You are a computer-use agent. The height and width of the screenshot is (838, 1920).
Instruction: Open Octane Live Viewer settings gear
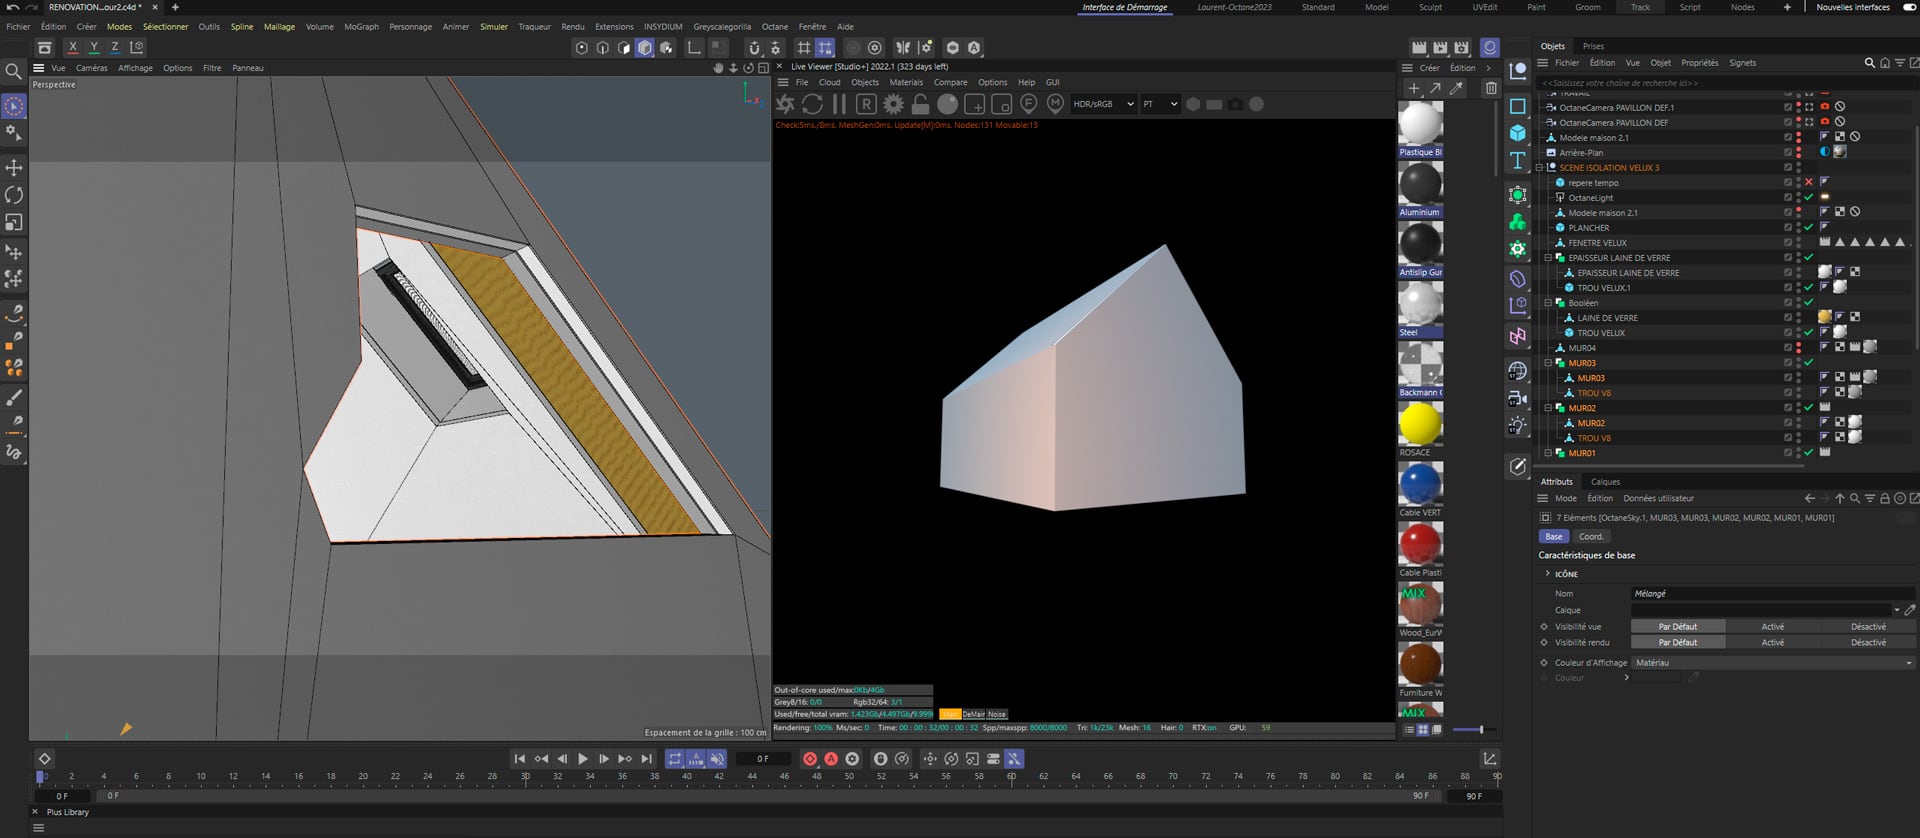[x=893, y=104]
